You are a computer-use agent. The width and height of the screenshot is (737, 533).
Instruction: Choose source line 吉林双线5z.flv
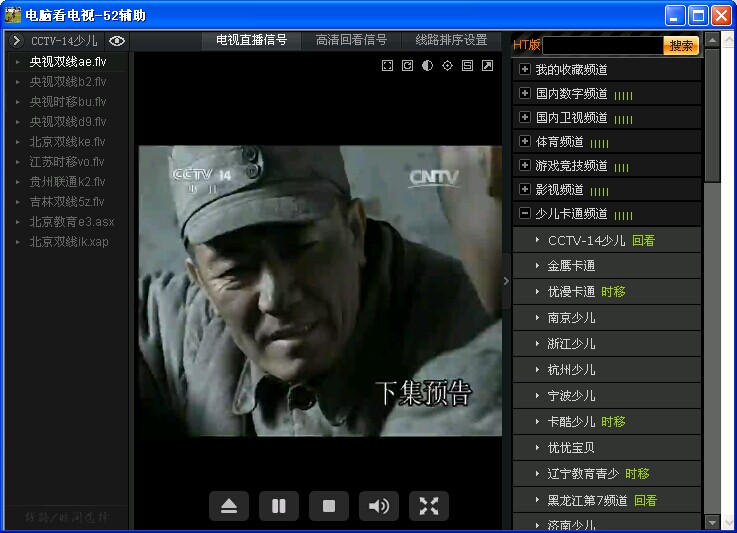click(x=68, y=202)
